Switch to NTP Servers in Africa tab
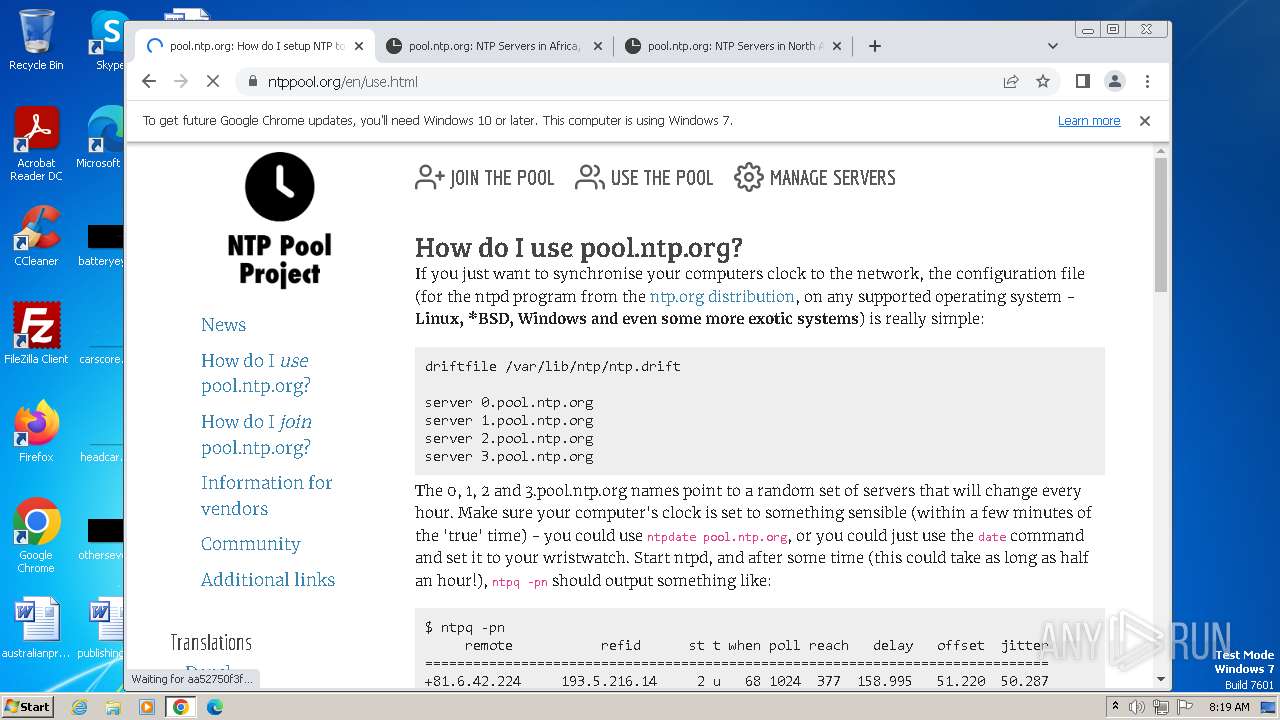 pos(494,46)
